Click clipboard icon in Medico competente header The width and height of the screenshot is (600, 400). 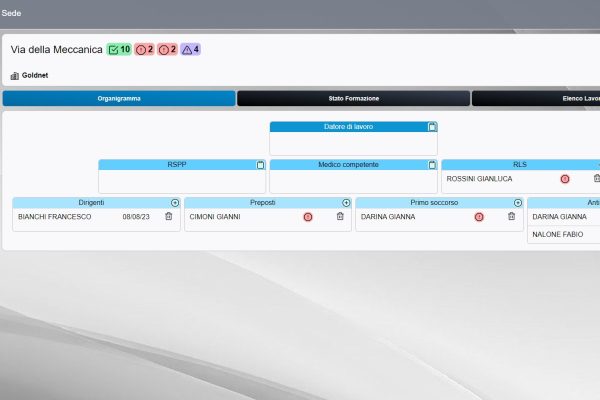pos(432,165)
